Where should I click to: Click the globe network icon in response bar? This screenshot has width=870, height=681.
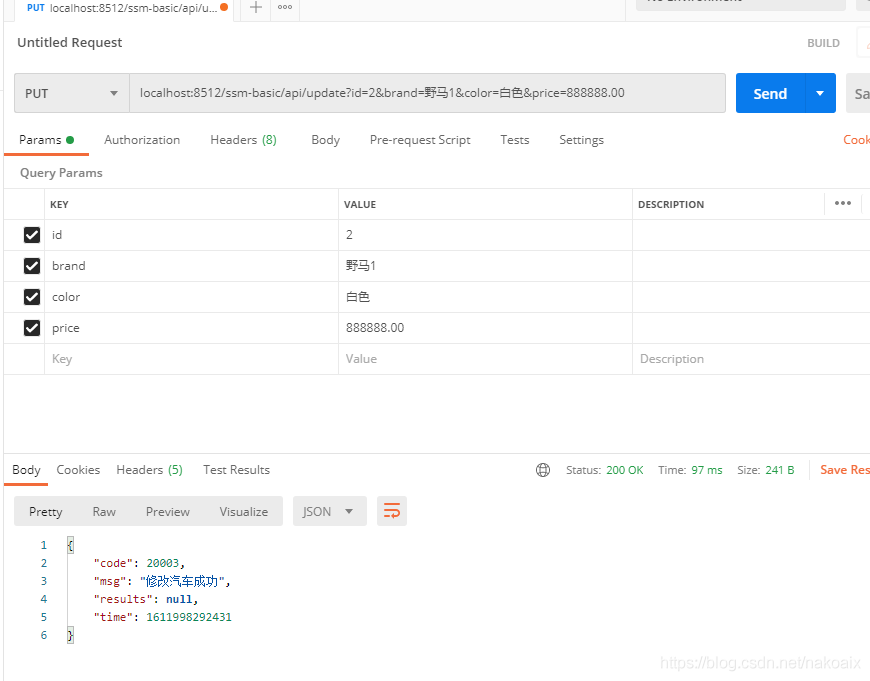click(543, 470)
